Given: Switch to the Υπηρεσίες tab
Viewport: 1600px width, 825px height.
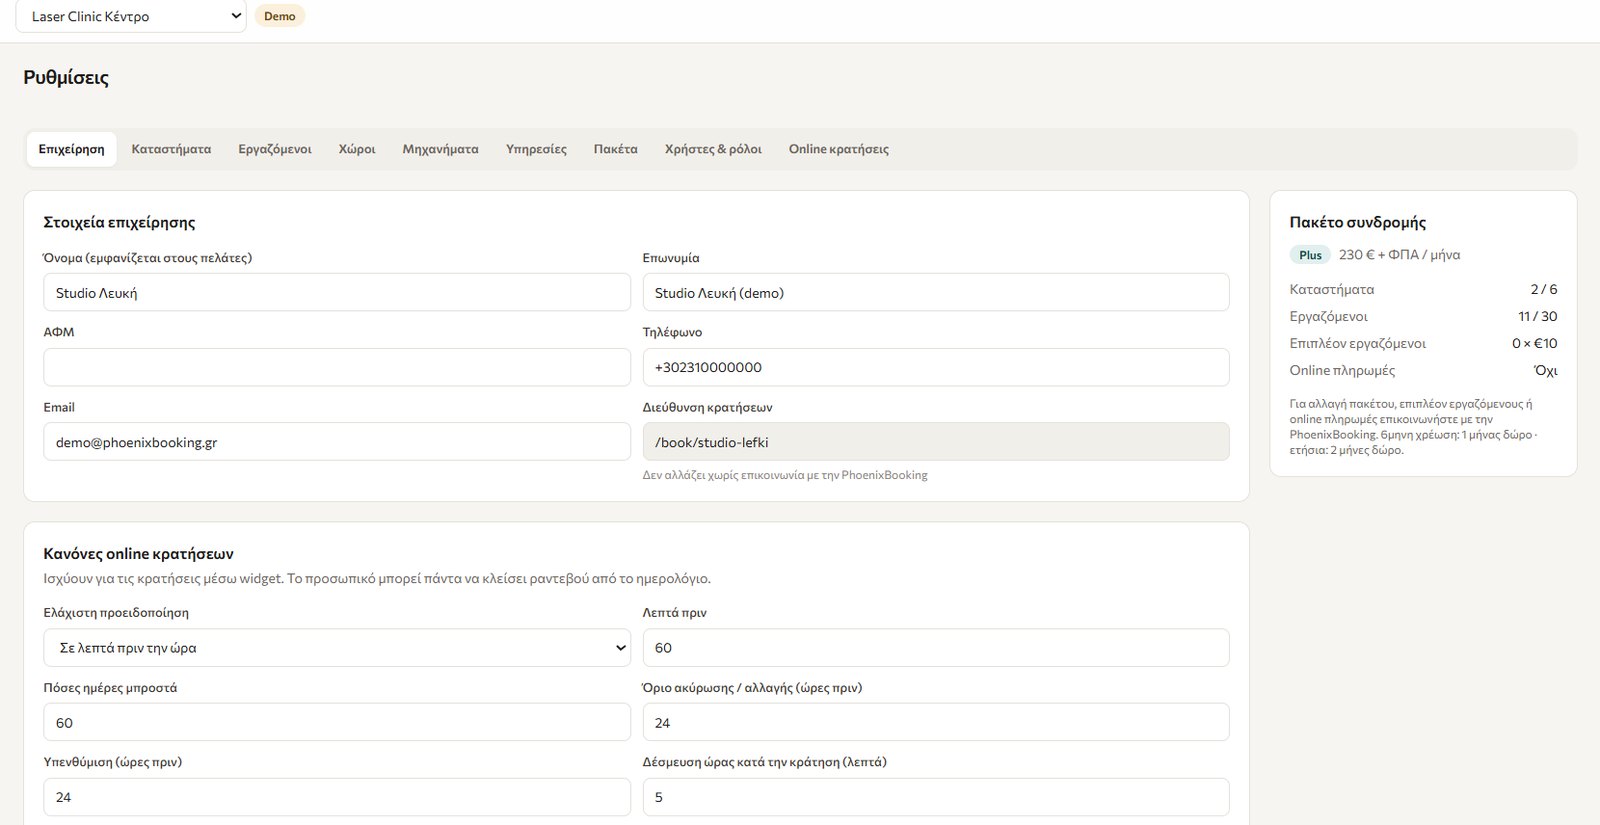Looking at the screenshot, I should tap(536, 149).
